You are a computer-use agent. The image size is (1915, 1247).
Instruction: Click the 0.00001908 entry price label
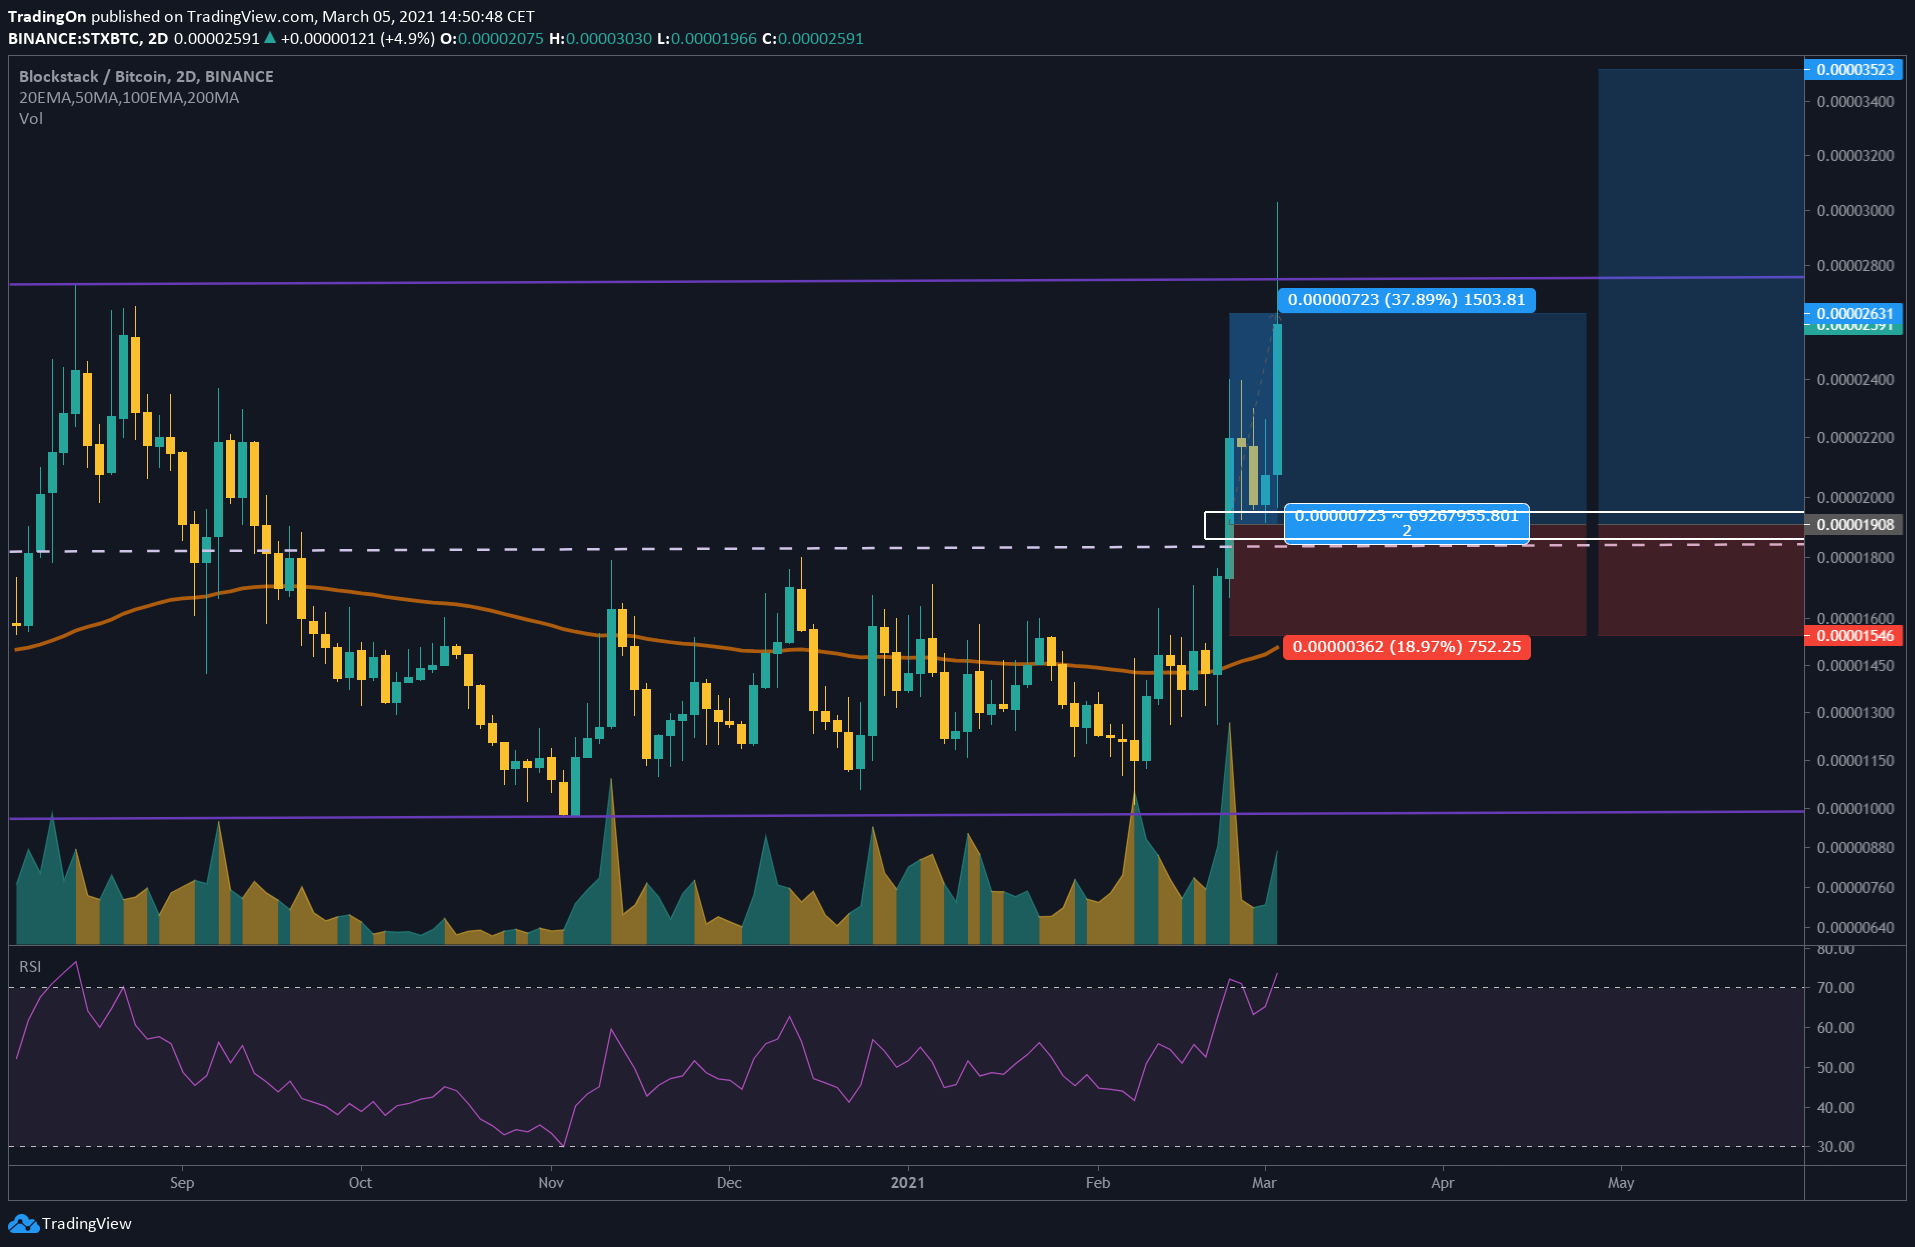point(1854,524)
